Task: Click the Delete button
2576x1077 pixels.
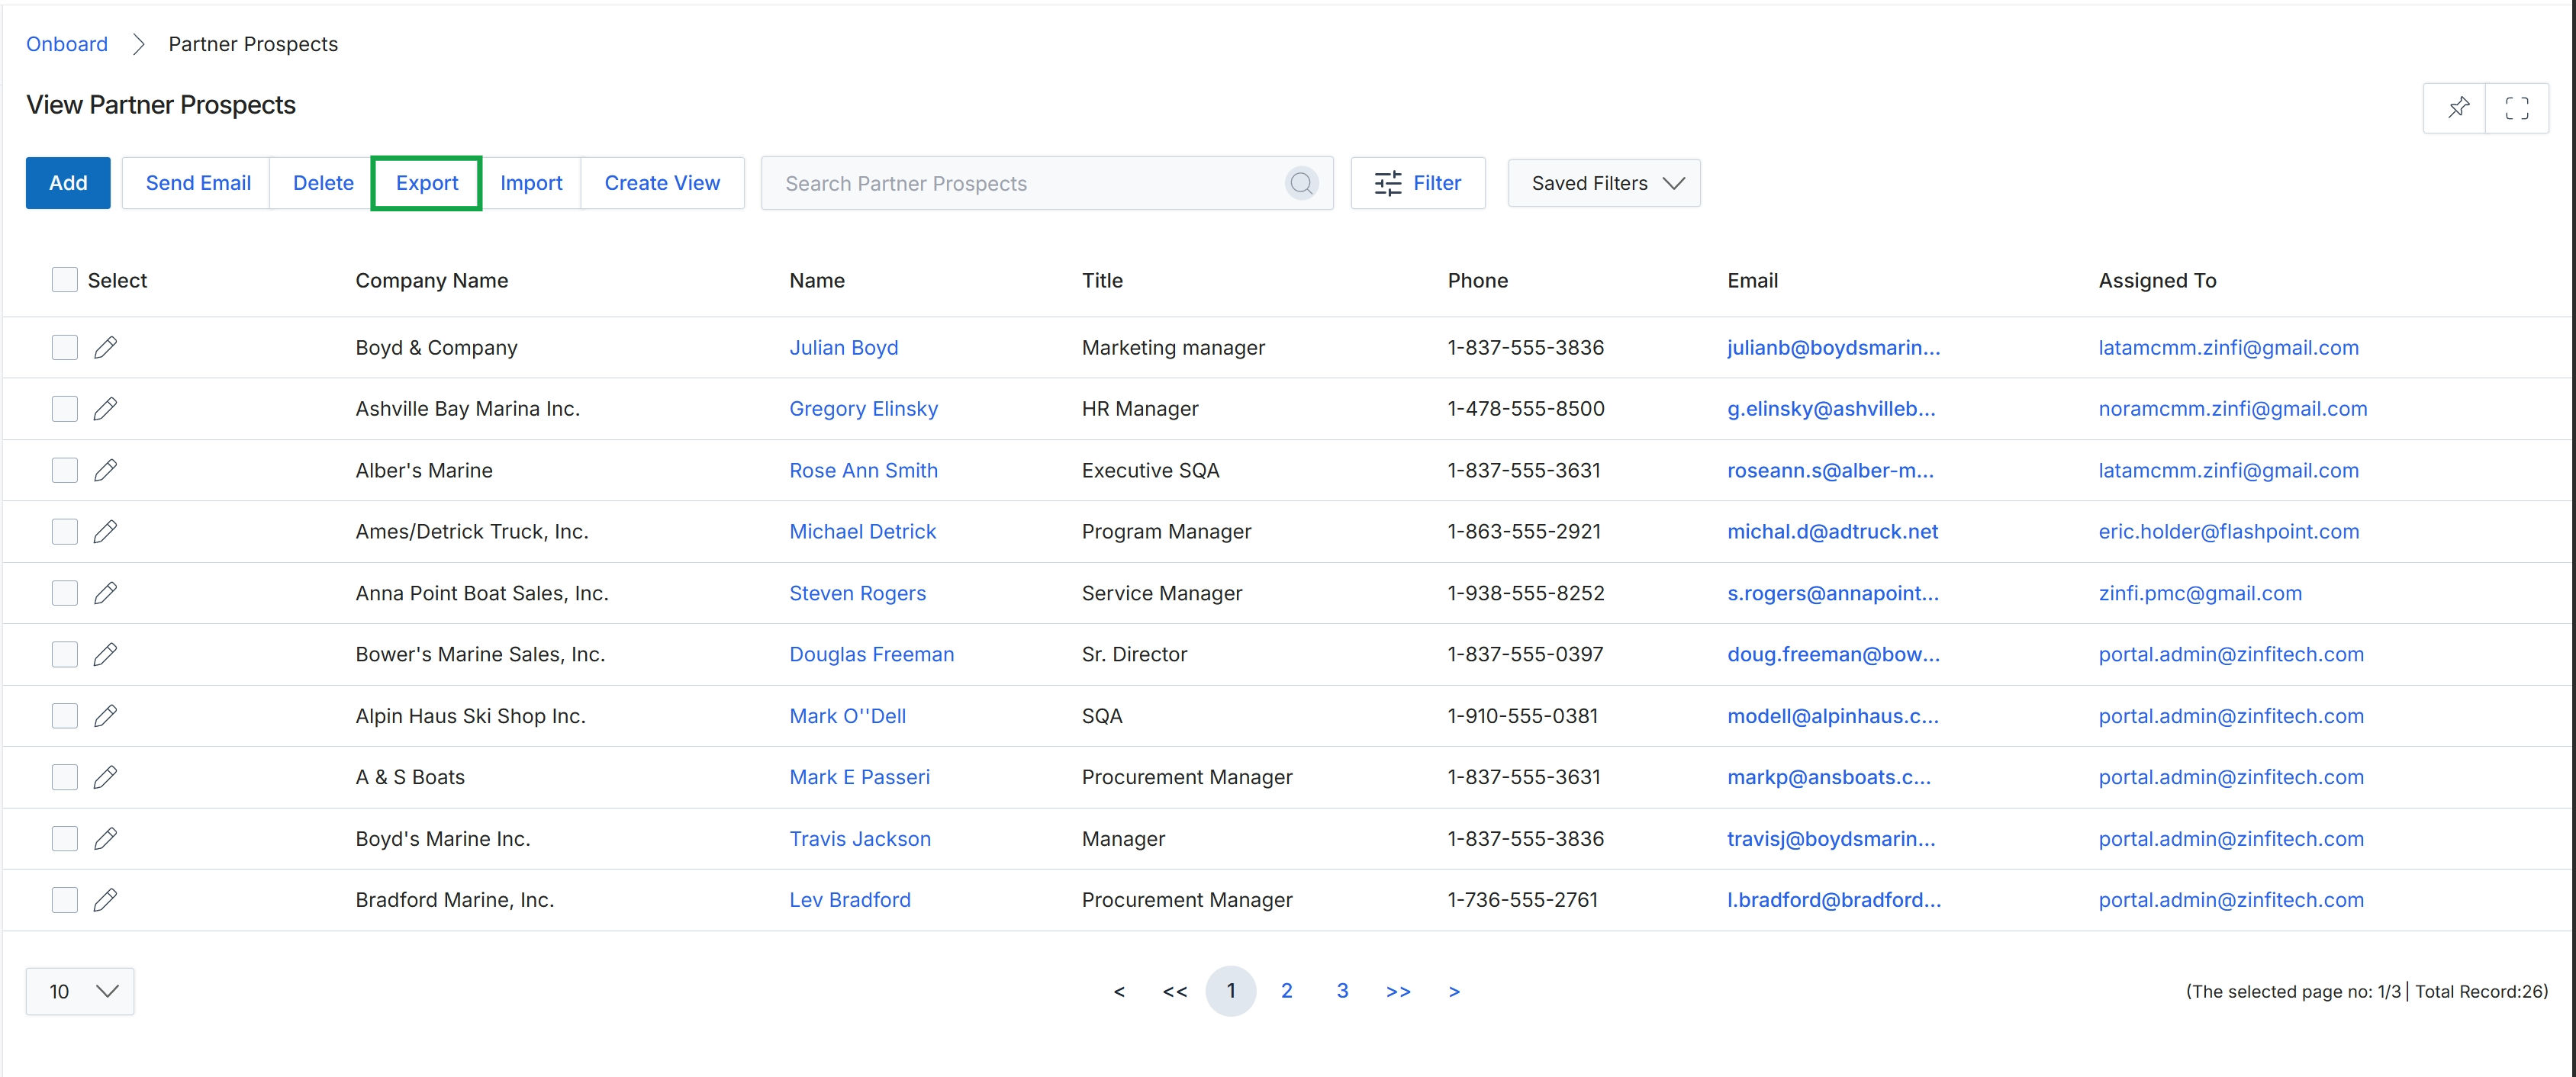Action: [323, 183]
